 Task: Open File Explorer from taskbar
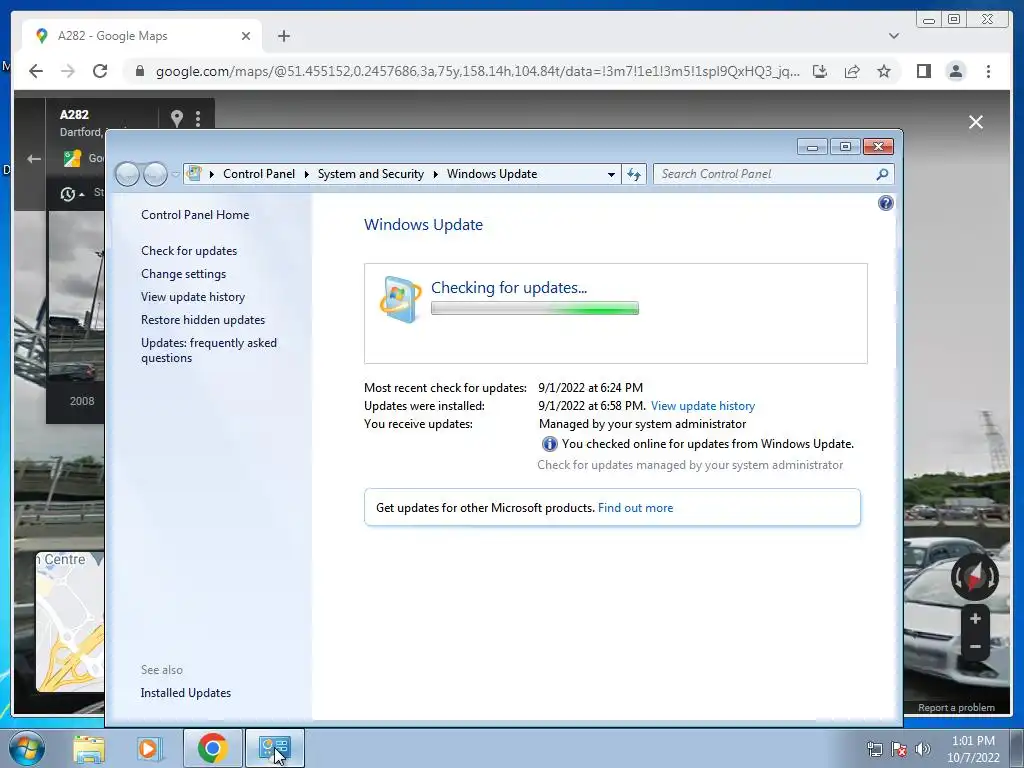click(89, 748)
